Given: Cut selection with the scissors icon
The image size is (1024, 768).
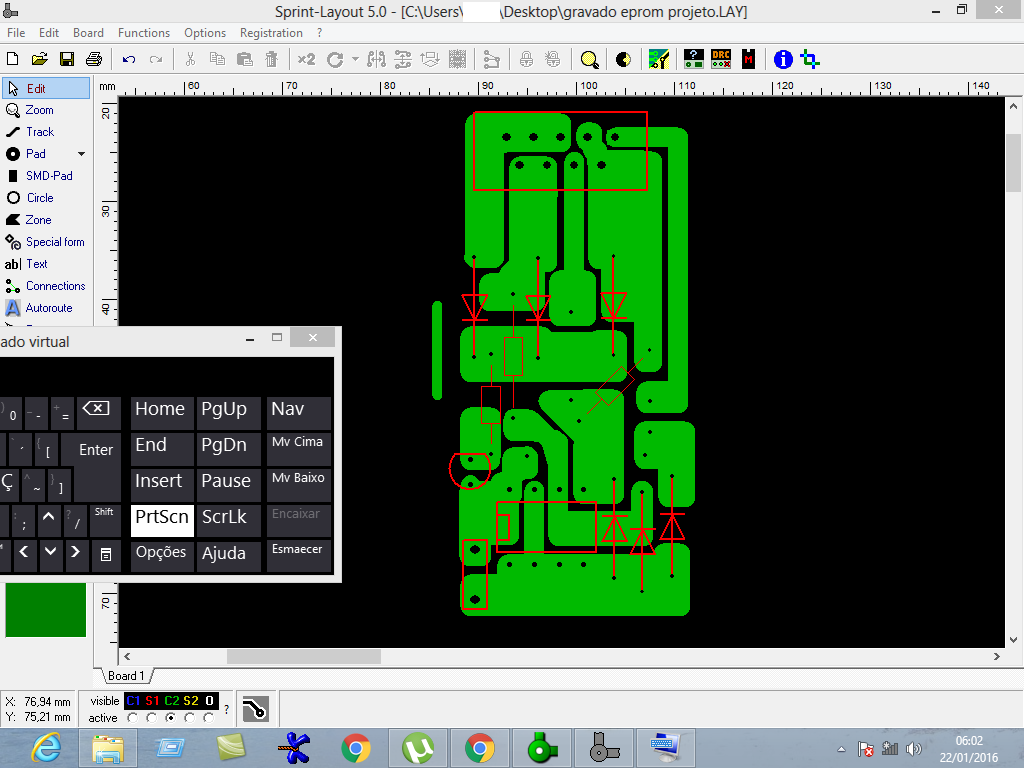Looking at the screenshot, I should (x=190, y=59).
